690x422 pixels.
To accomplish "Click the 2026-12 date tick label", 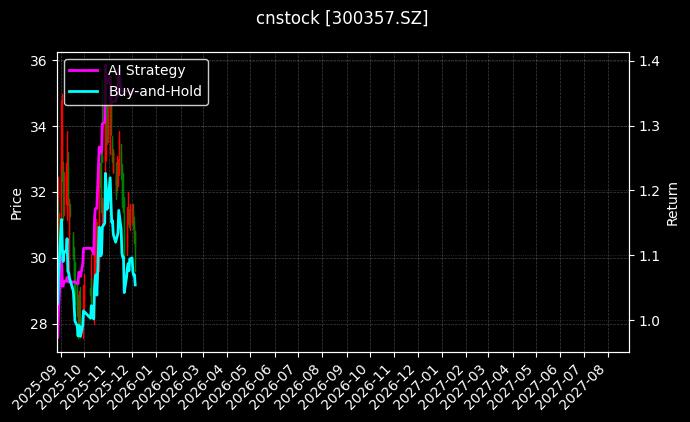I will click(x=393, y=387).
